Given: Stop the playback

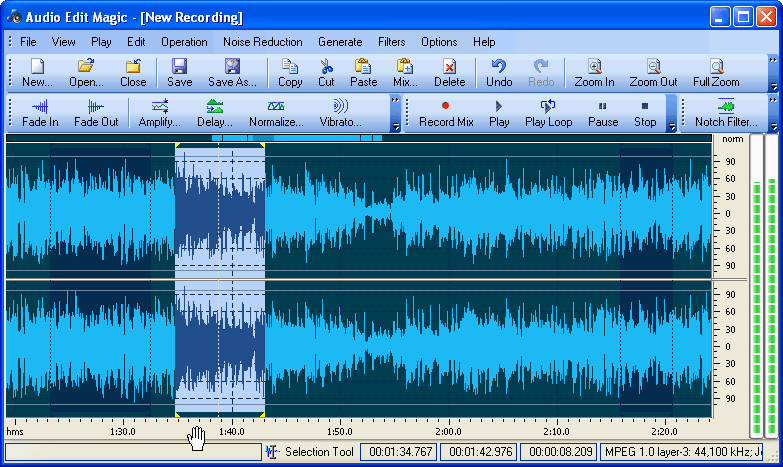Looking at the screenshot, I should click(x=645, y=113).
